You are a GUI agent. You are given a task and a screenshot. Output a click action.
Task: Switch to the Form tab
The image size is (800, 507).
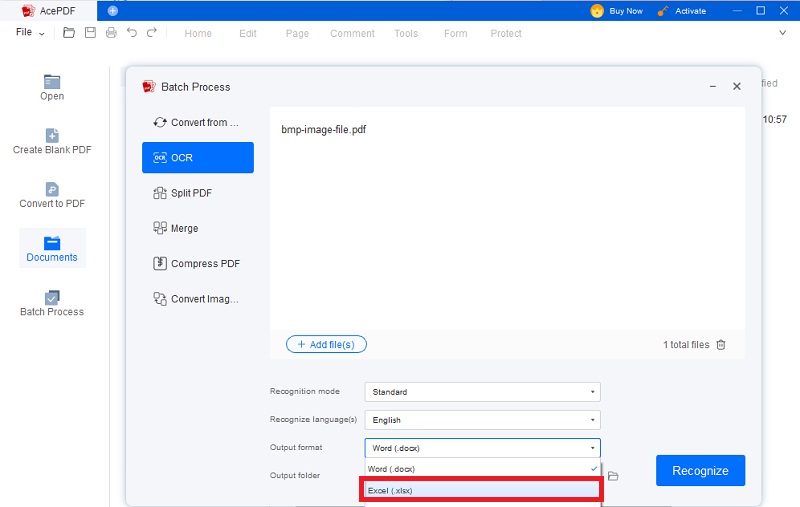point(456,34)
